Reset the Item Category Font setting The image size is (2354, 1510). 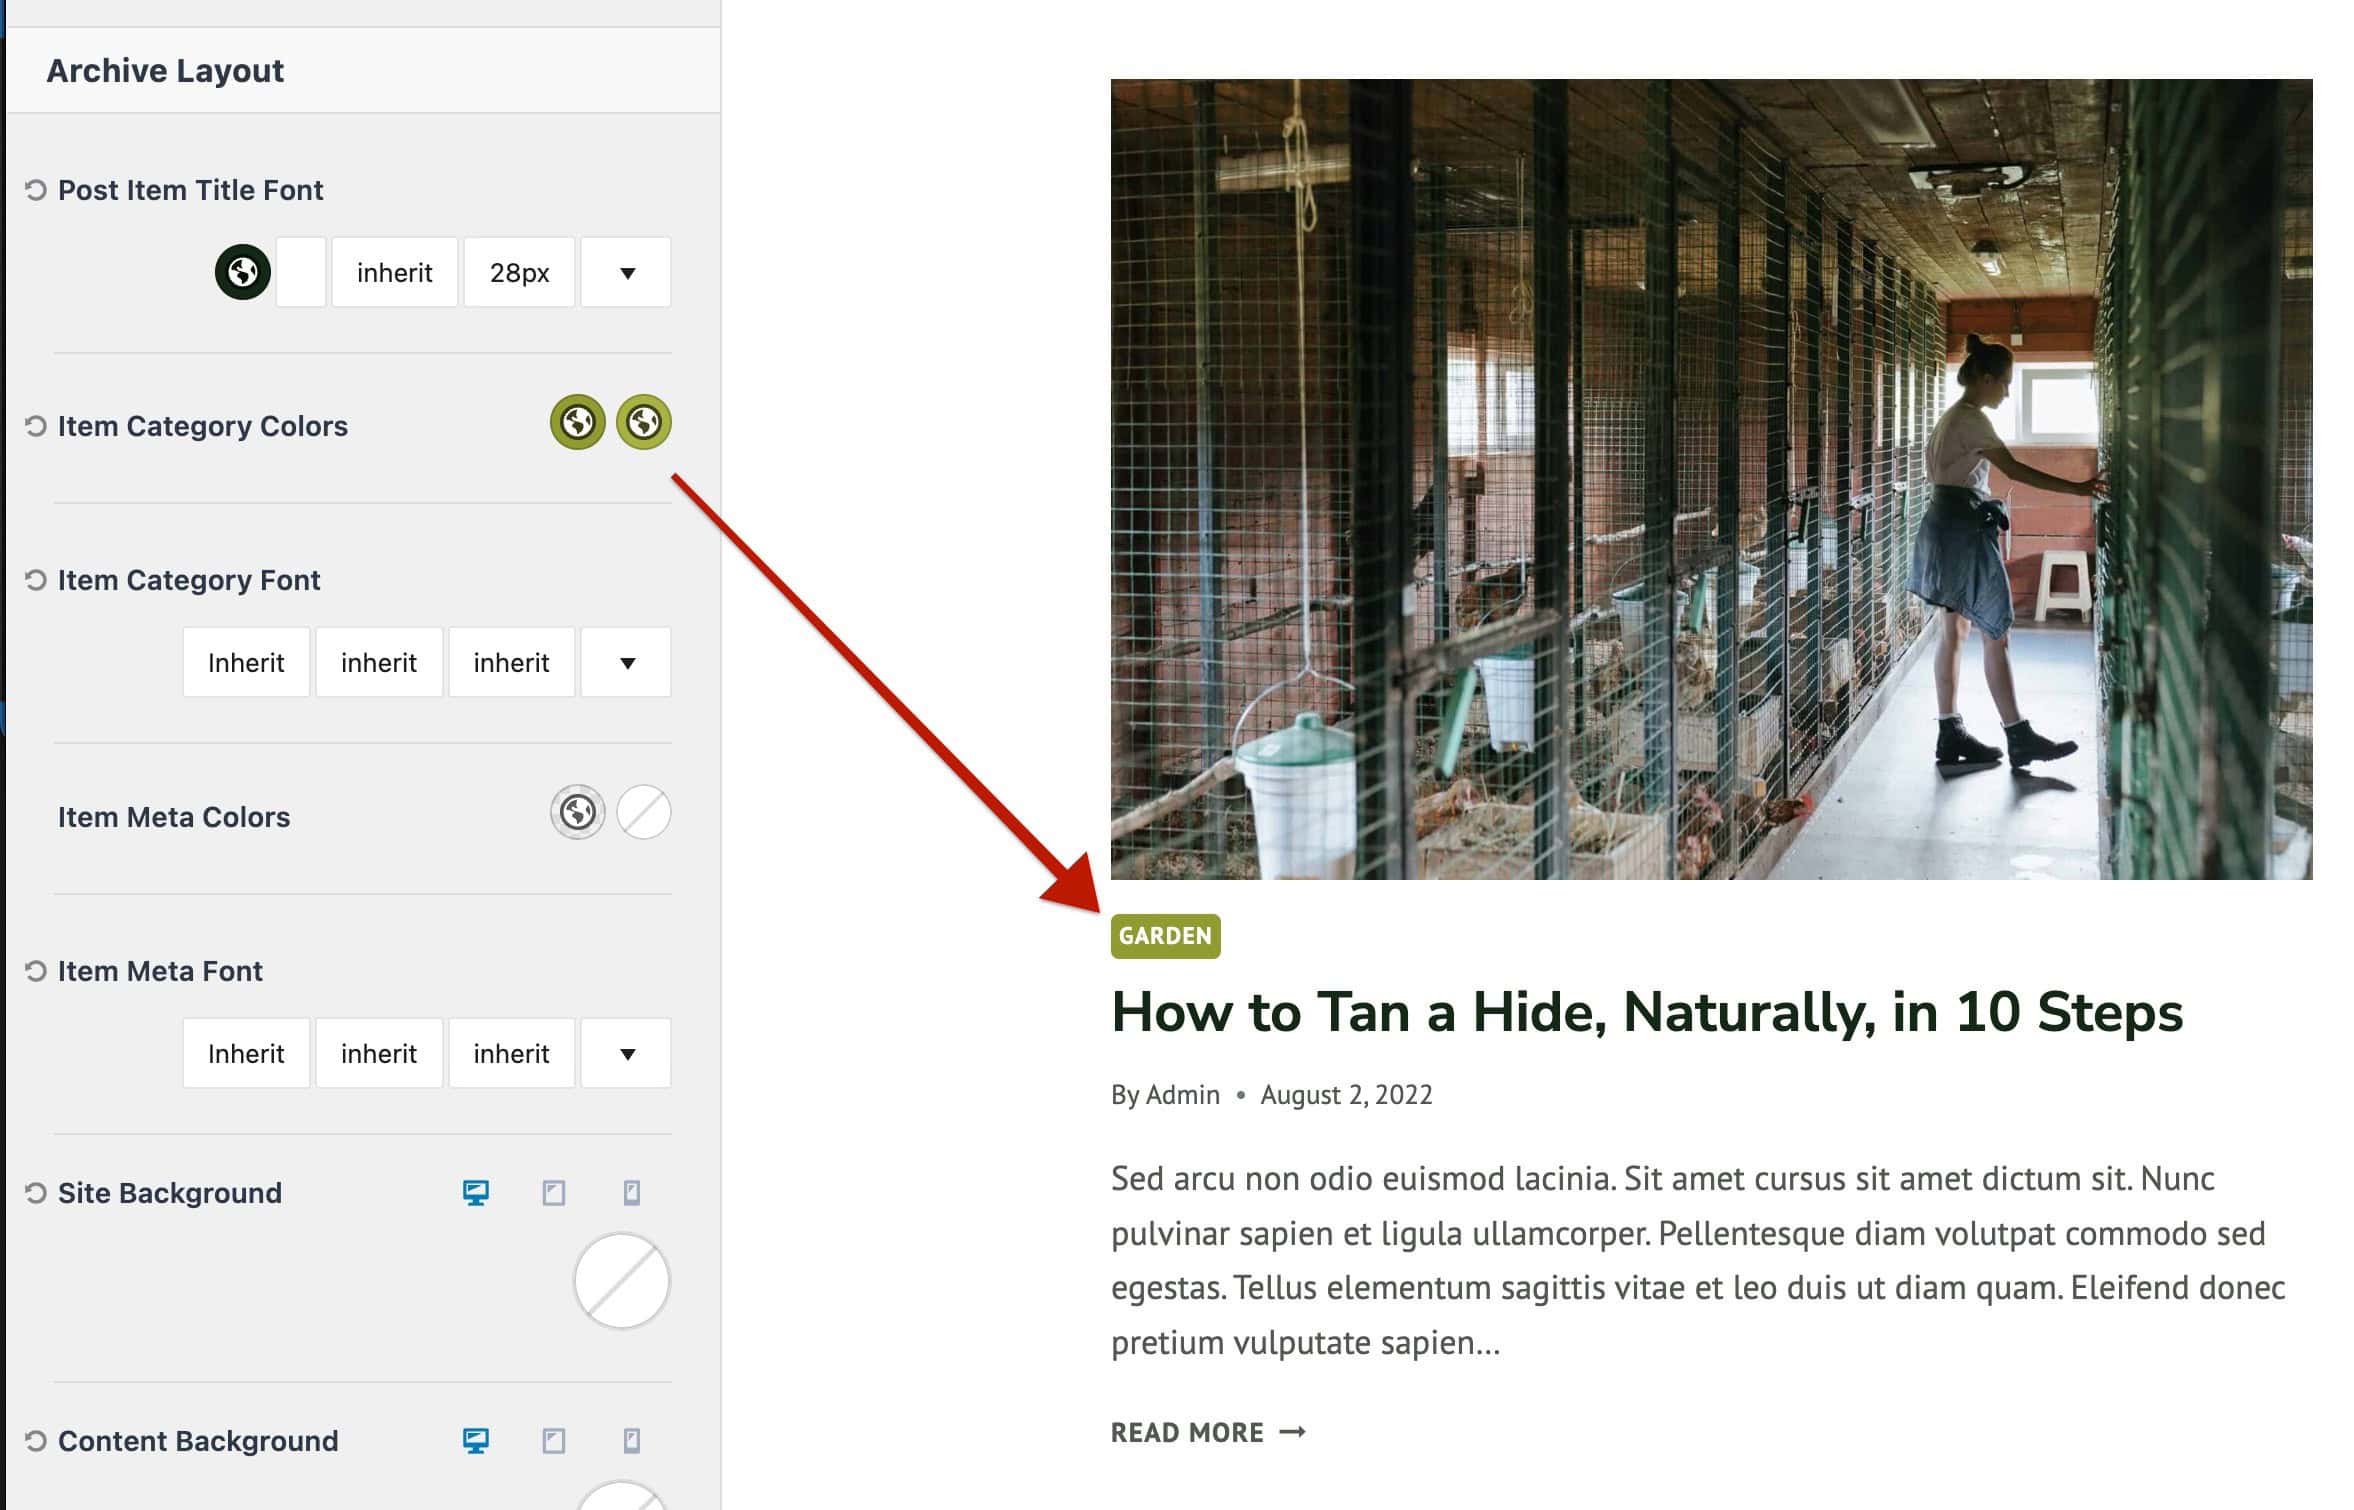pos(36,580)
